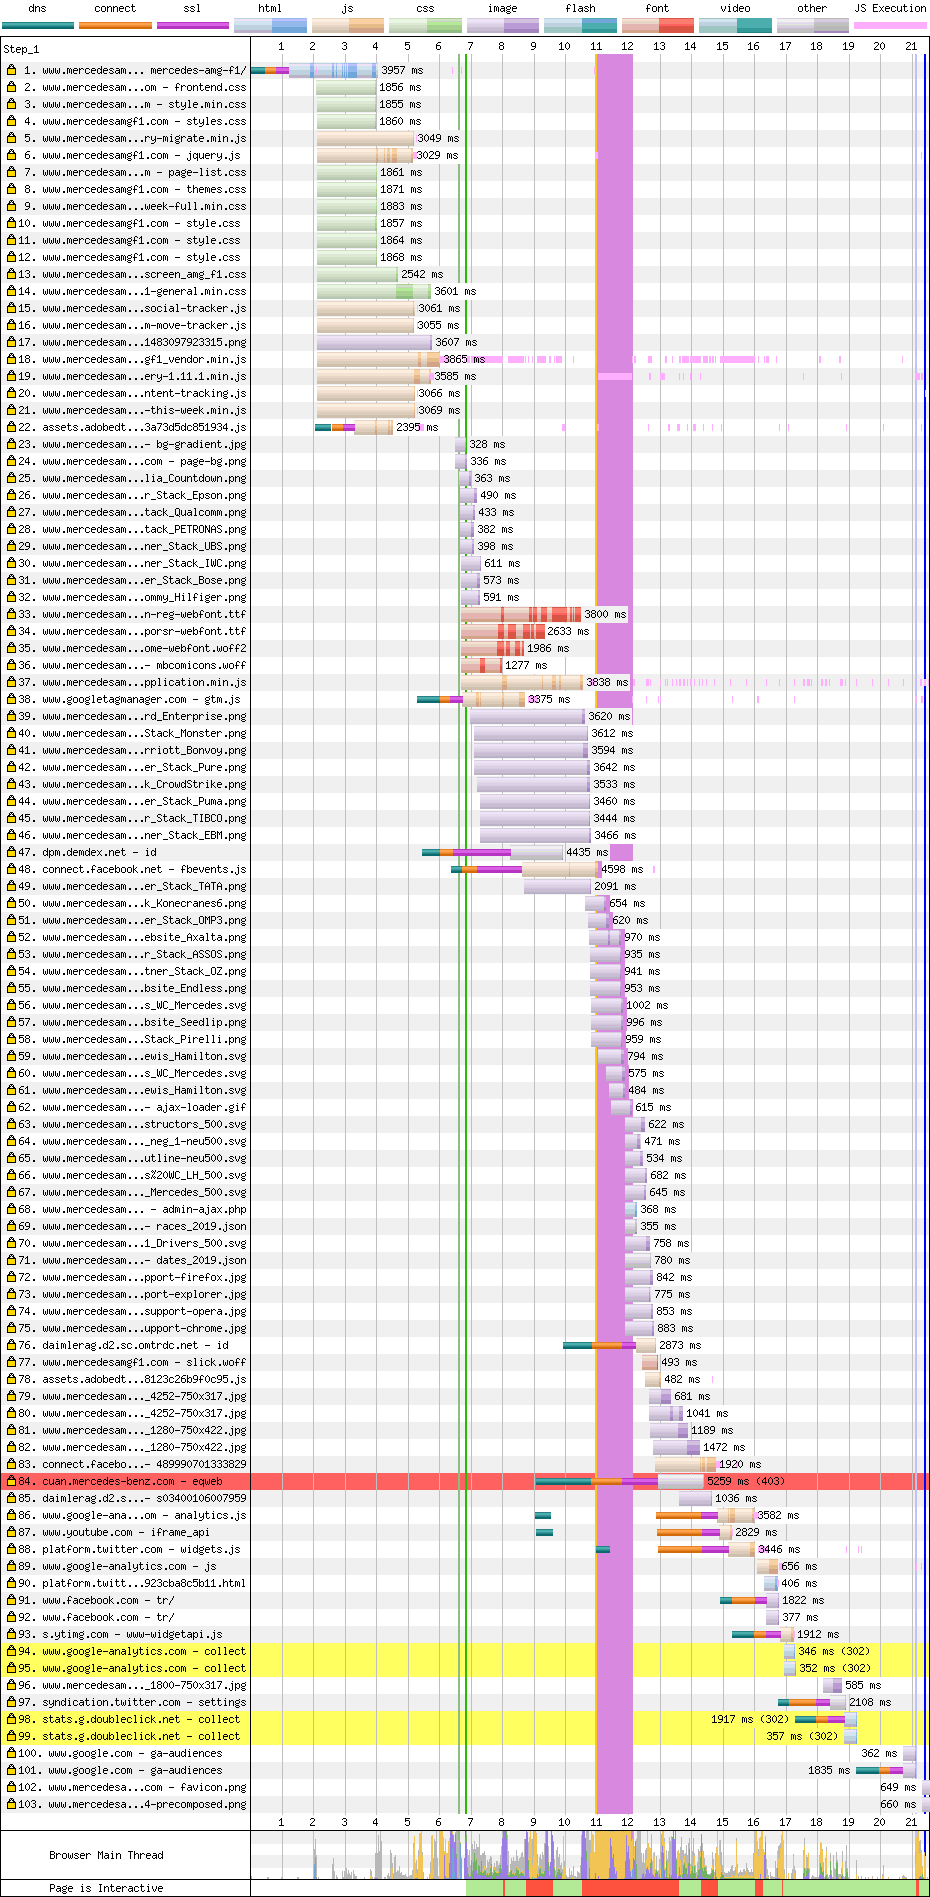Screen dimensions: 930x1897
Task: Select the 'daimlerag.d2.sc.omtrdc.net - id' label
Action: point(135,1345)
